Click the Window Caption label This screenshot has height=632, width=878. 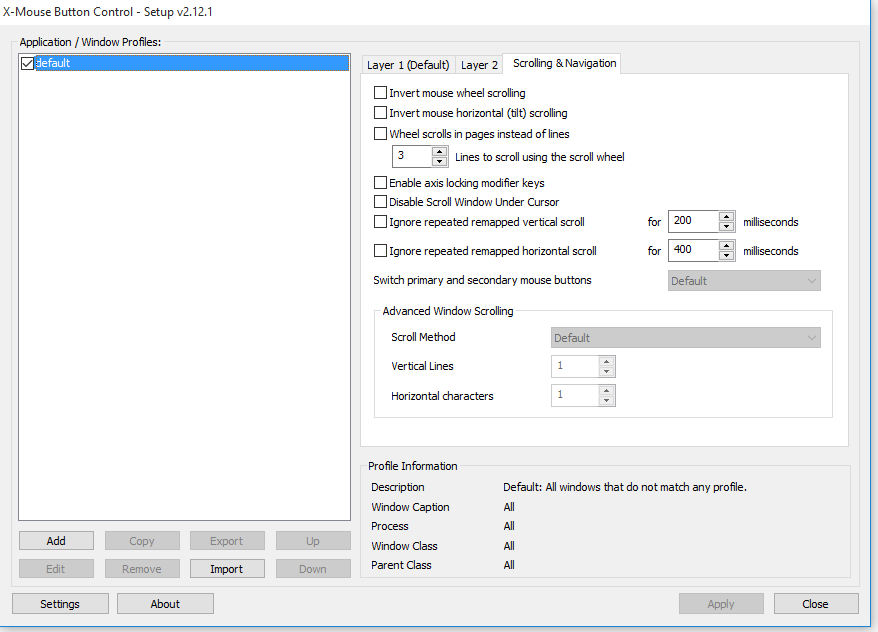[x=410, y=507]
